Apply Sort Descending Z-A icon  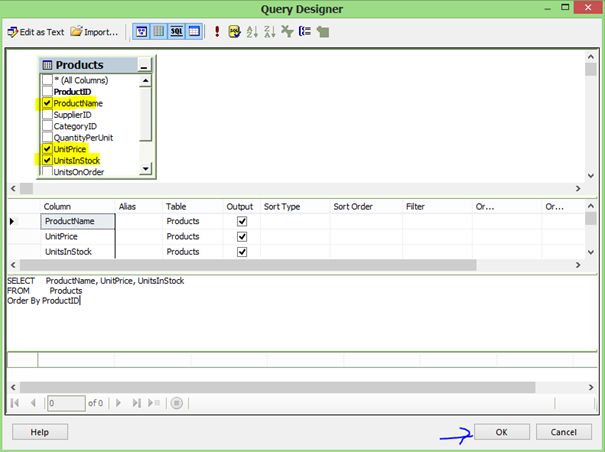(x=270, y=32)
